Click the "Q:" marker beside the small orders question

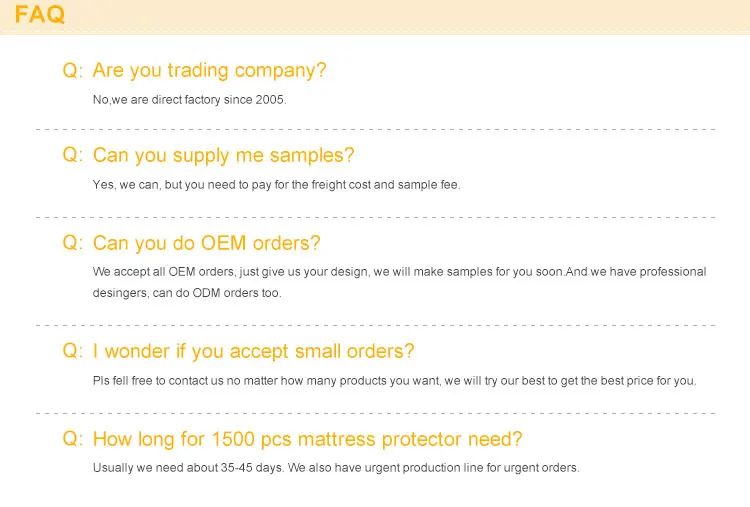pyautogui.click(x=72, y=351)
